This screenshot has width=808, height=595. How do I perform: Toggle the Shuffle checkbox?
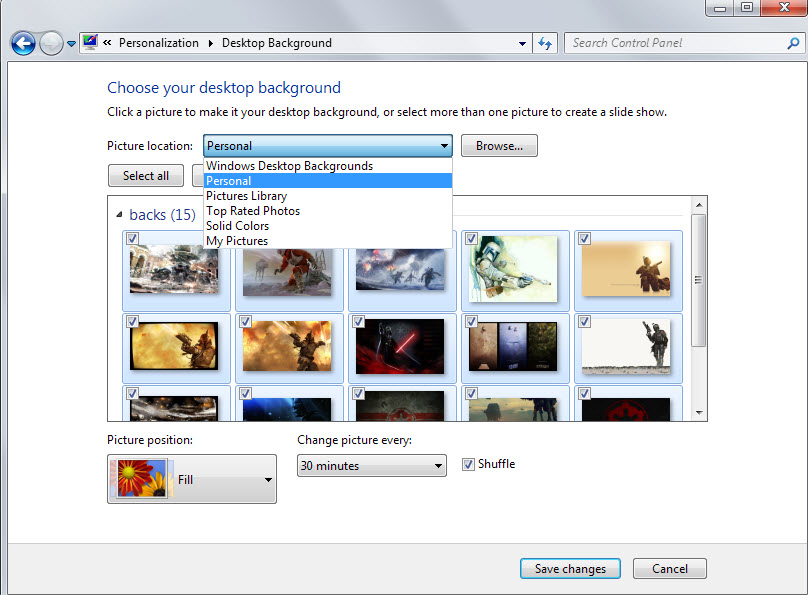click(x=468, y=464)
